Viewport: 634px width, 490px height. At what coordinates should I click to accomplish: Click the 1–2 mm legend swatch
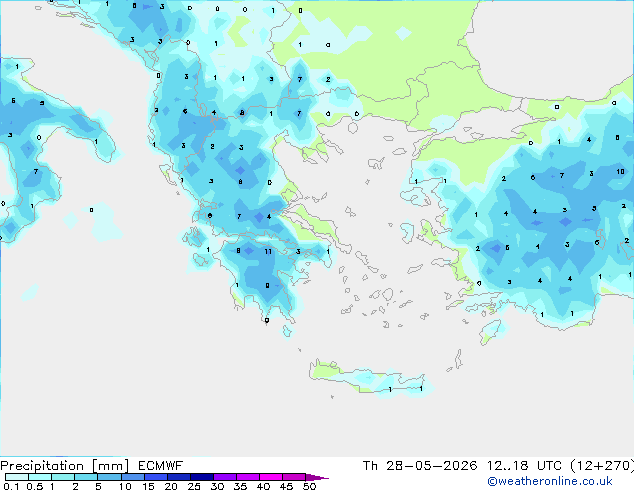click(63, 477)
